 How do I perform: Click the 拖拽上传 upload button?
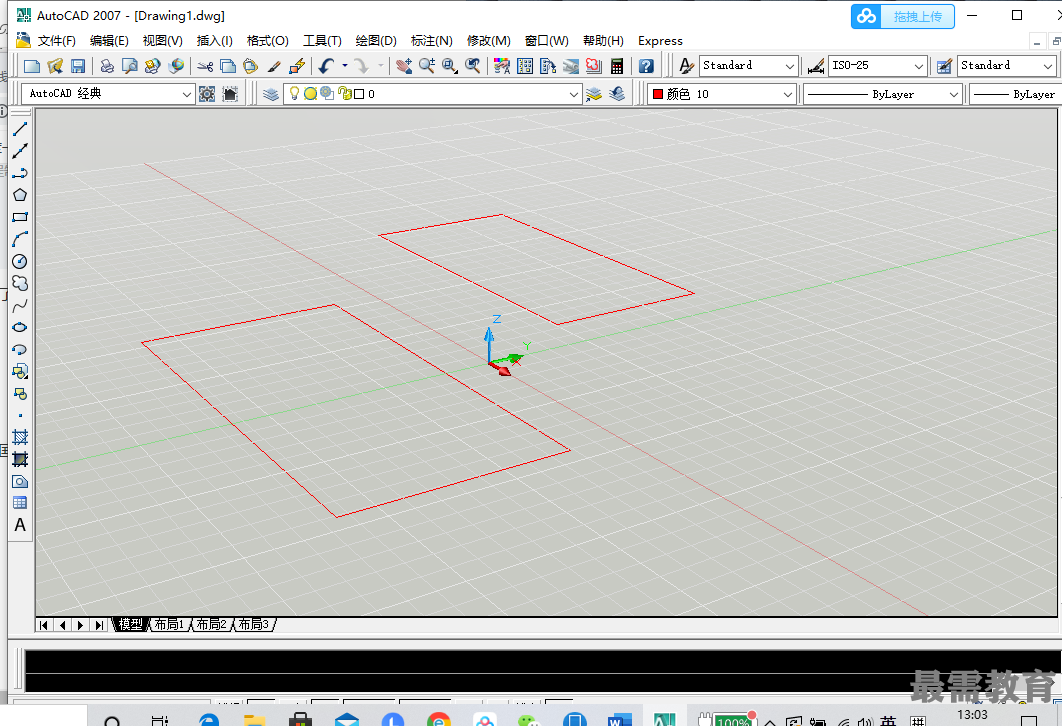click(903, 16)
